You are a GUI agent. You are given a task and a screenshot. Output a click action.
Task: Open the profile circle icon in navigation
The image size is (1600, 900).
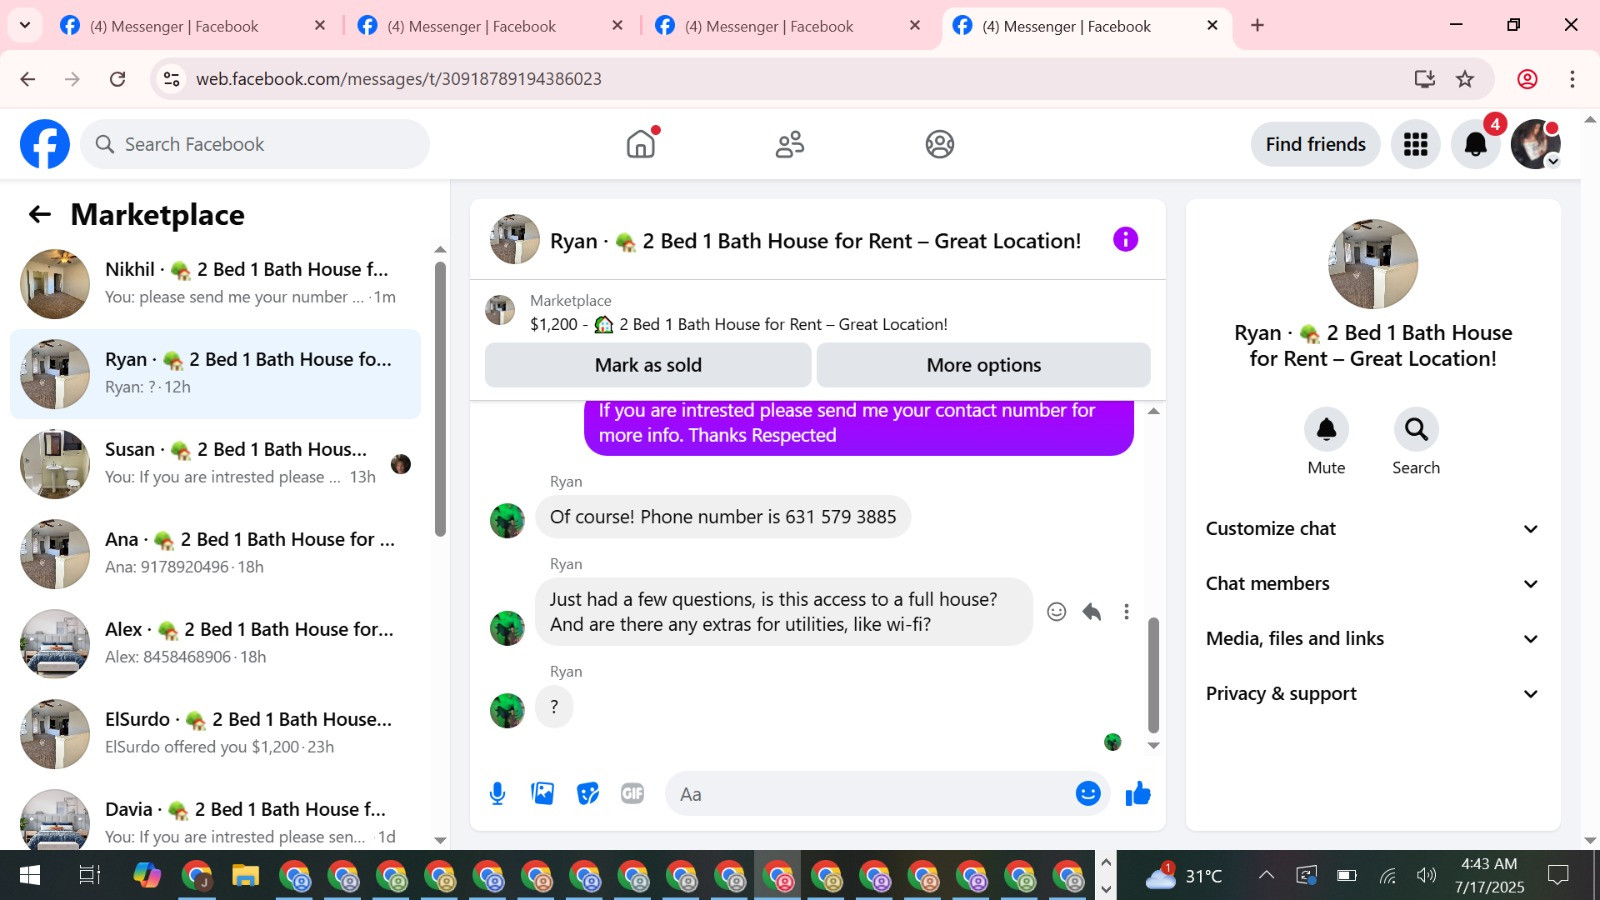[940, 144]
